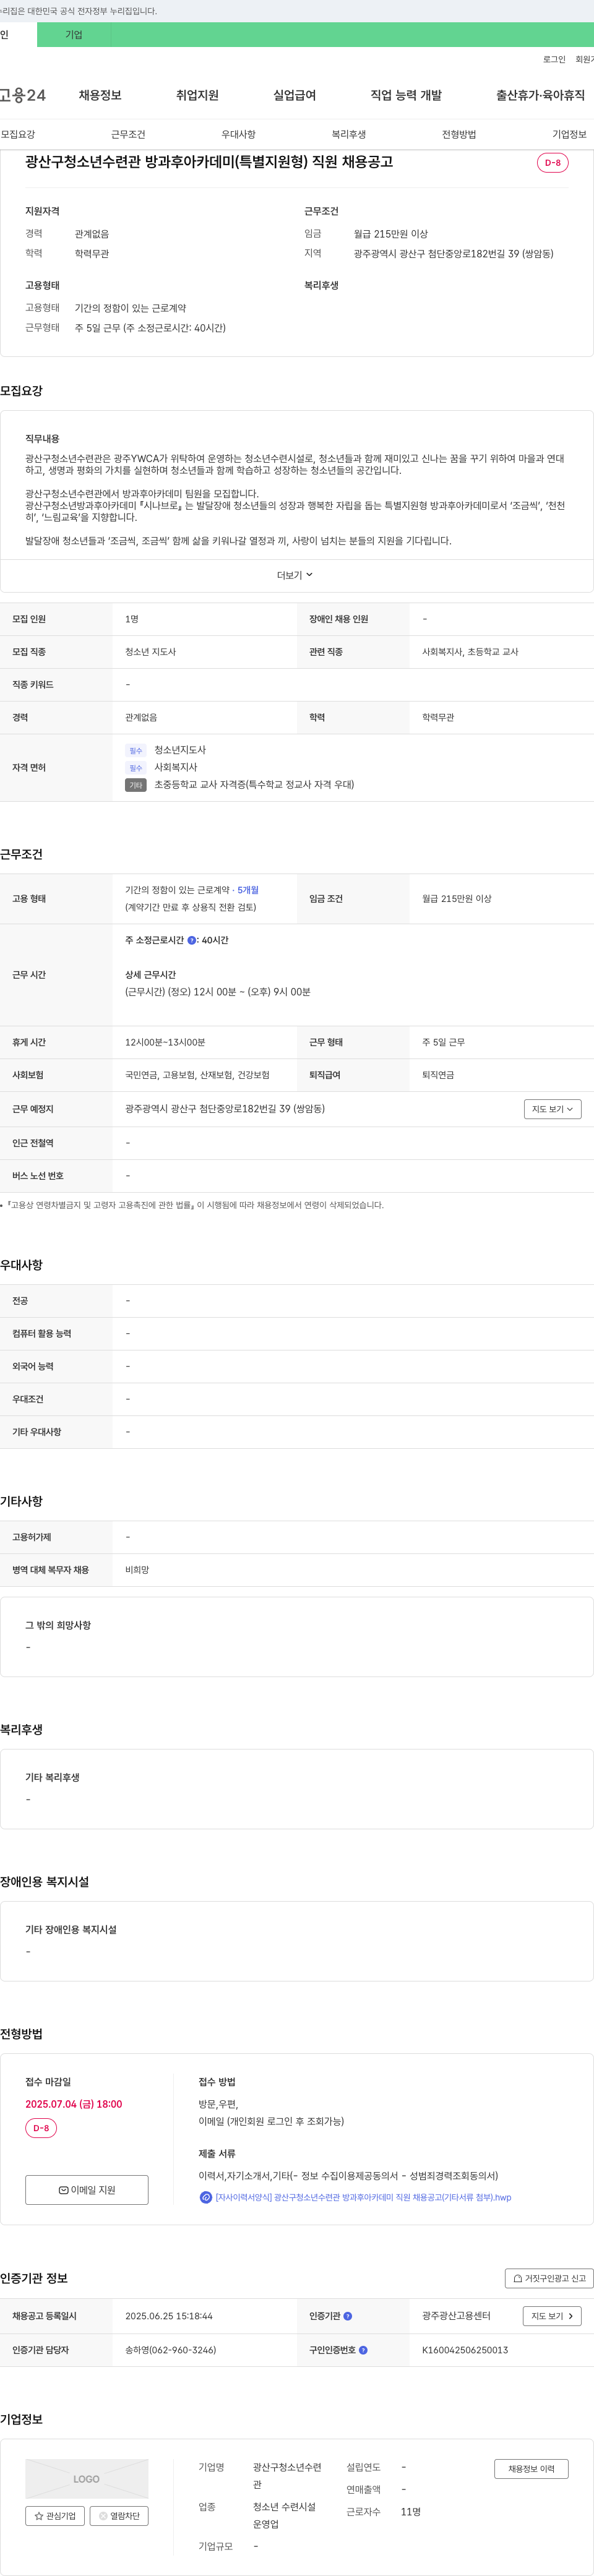Click the company LOGO placeholder image
The height and width of the screenshot is (2576, 594).
[x=87, y=2479]
